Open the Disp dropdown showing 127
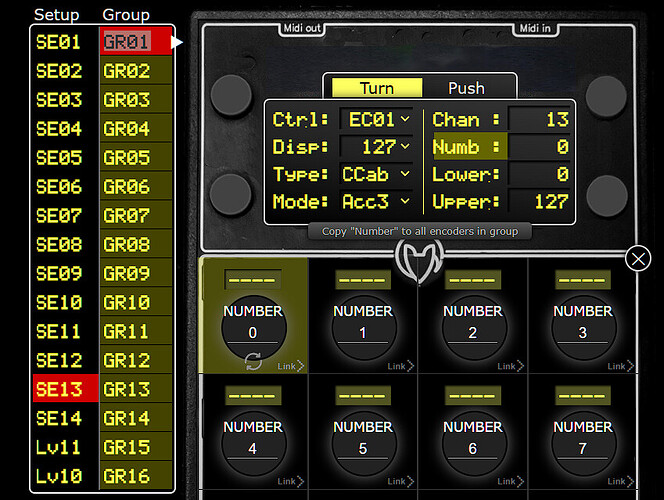Image resolution: width=664 pixels, height=500 pixels. coord(376,147)
